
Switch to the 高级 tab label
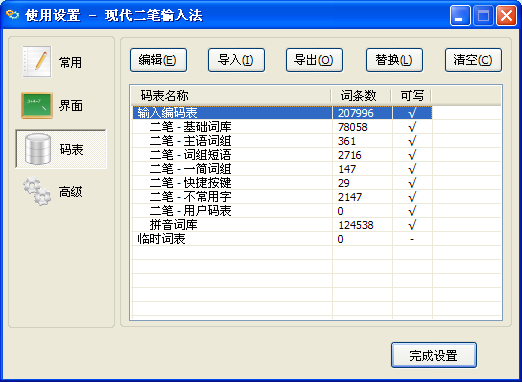[70, 192]
